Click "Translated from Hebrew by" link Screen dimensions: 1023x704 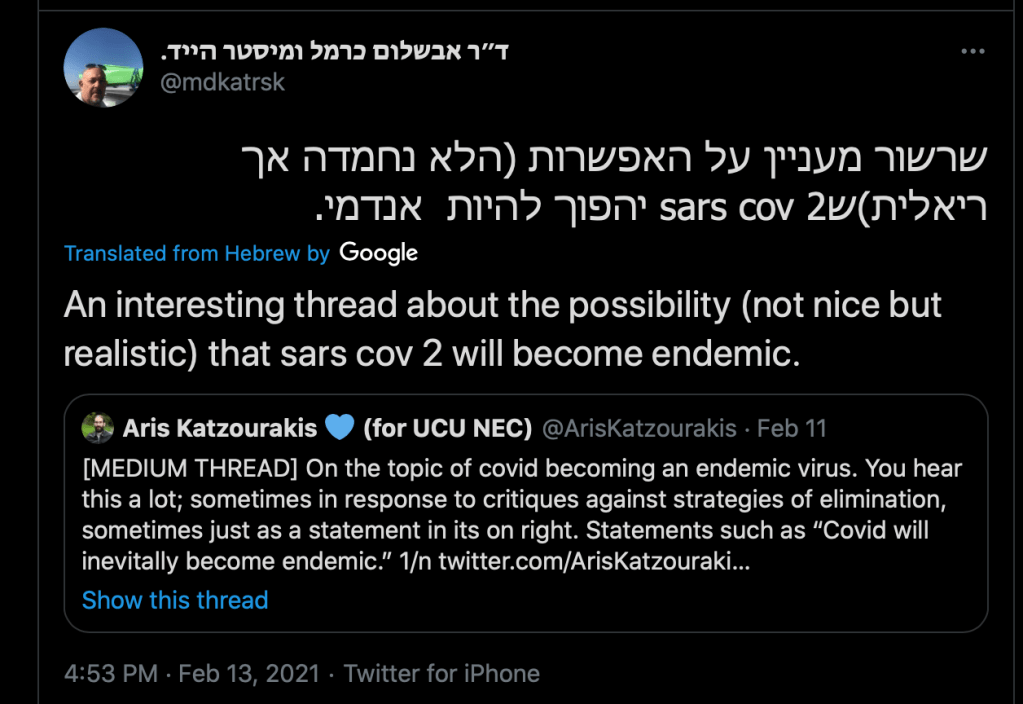click(x=197, y=254)
